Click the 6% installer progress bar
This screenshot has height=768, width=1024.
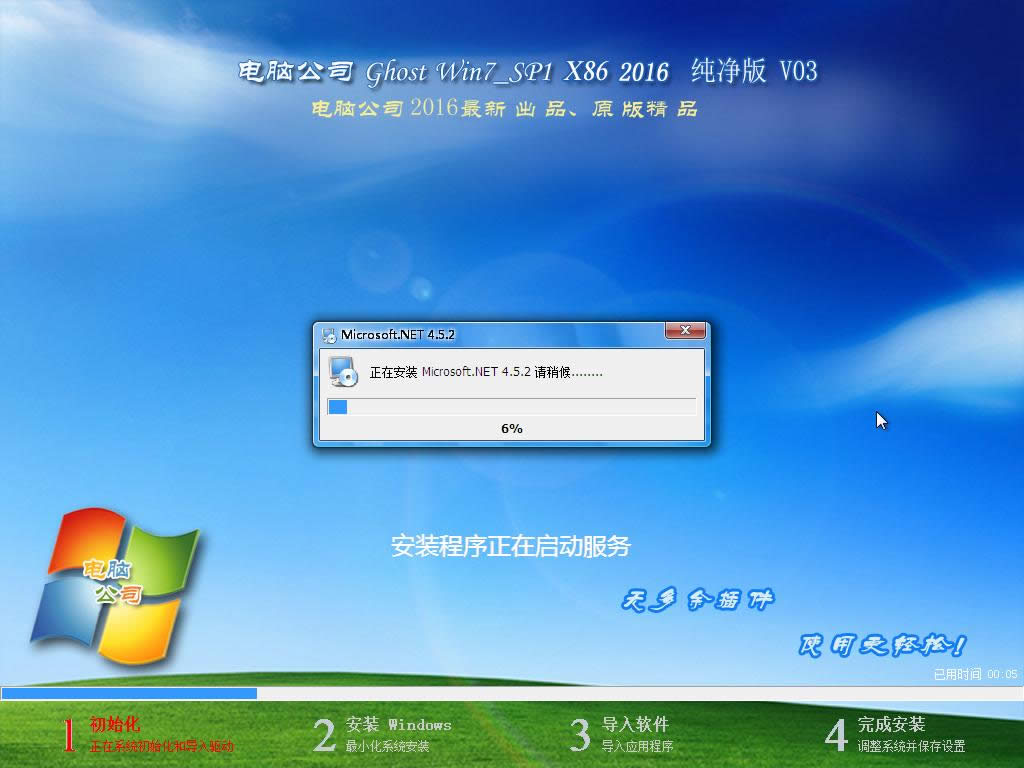pyautogui.click(x=512, y=407)
